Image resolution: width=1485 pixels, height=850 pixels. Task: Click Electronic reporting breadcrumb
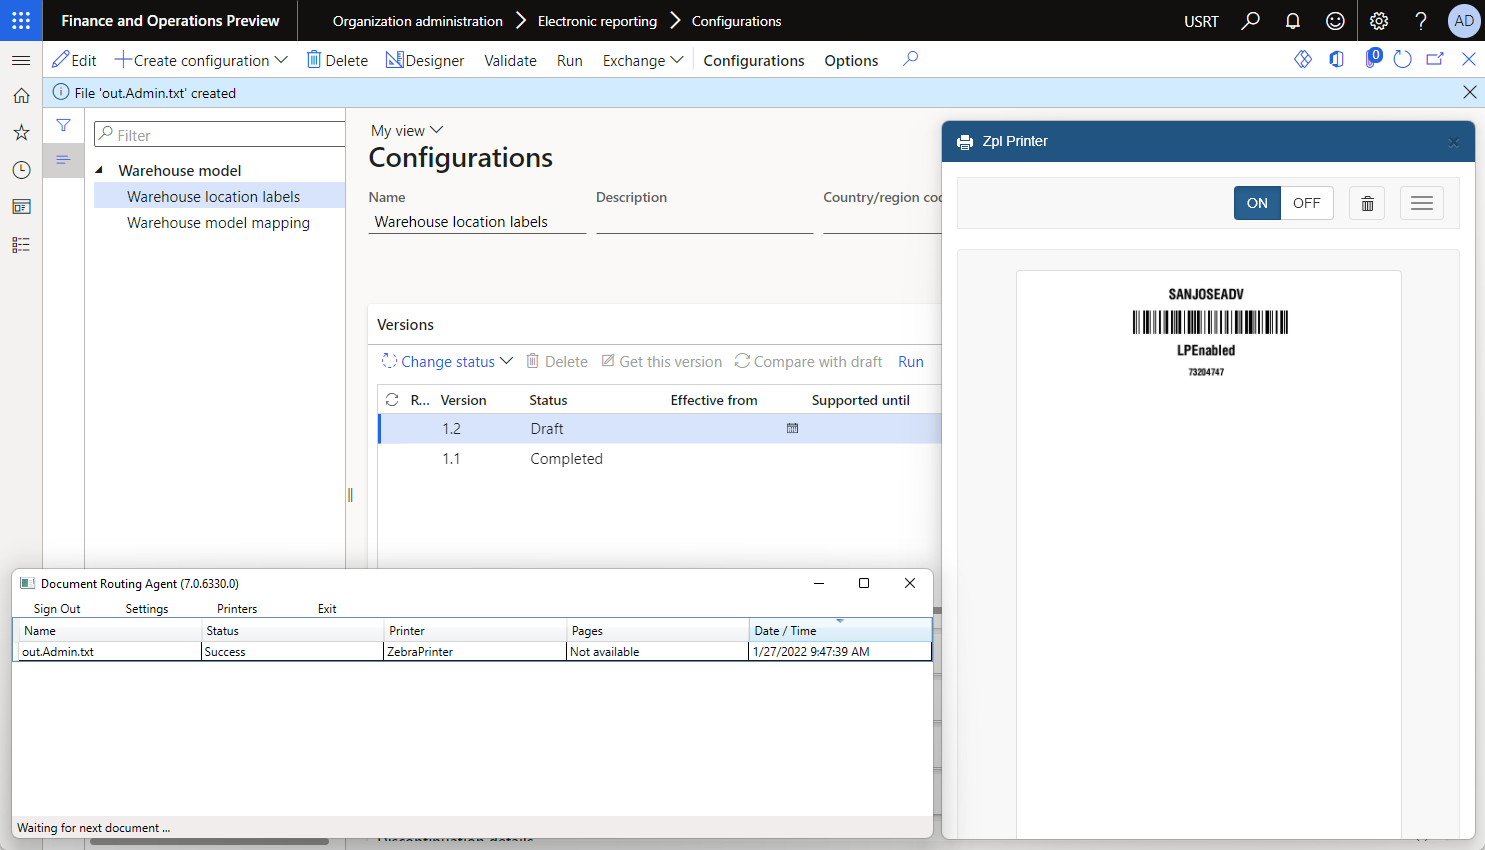click(x=597, y=21)
